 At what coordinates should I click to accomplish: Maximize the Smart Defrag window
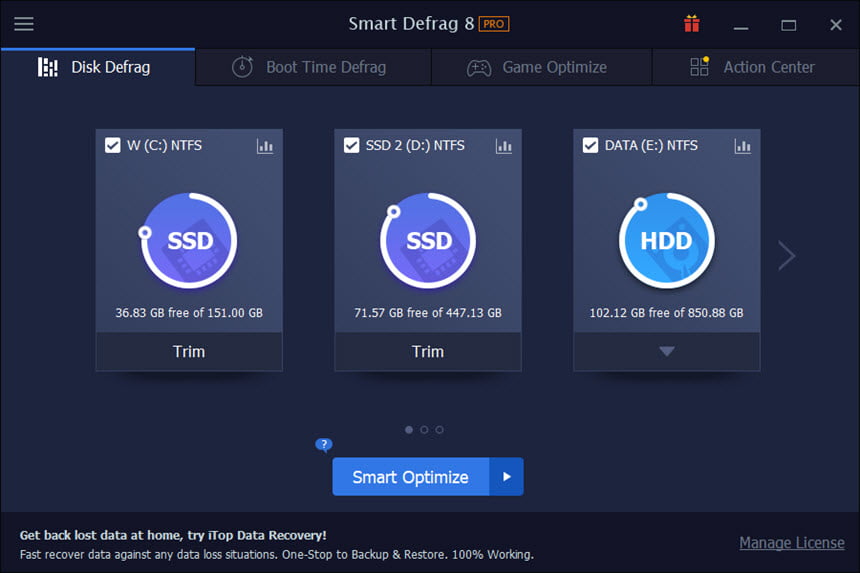[x=789, y=25]
